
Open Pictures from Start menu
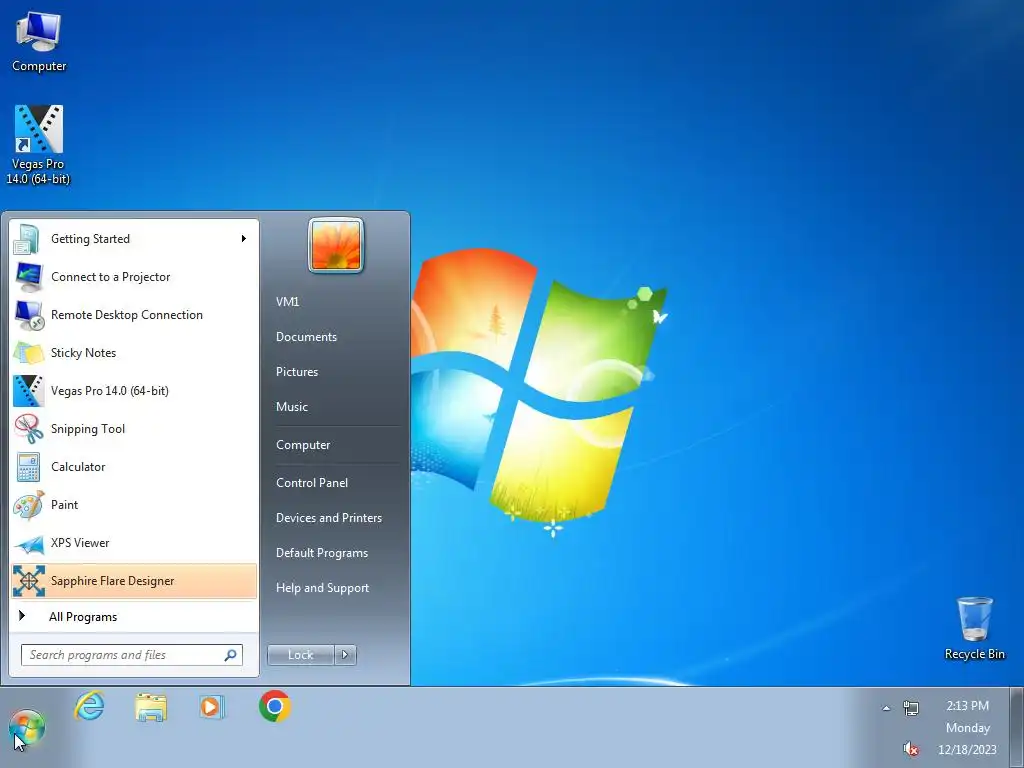click(296, 372)
